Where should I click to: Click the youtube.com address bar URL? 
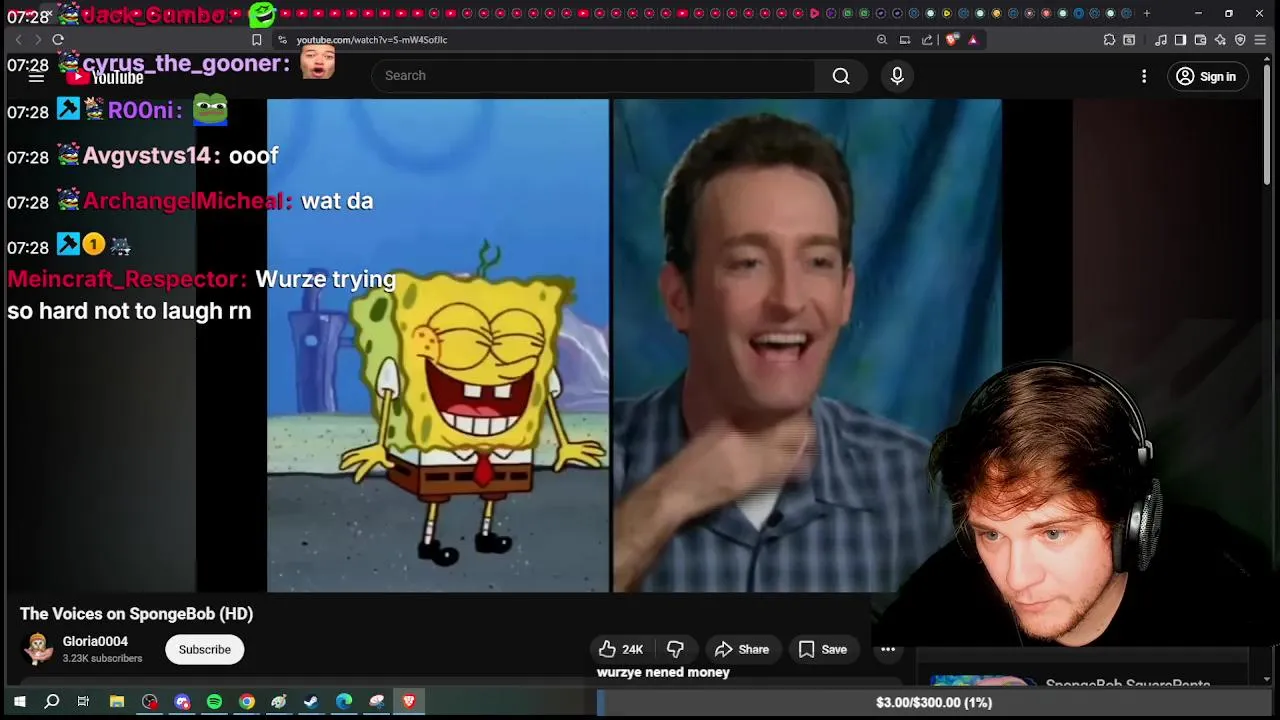(x=372, y=40)
